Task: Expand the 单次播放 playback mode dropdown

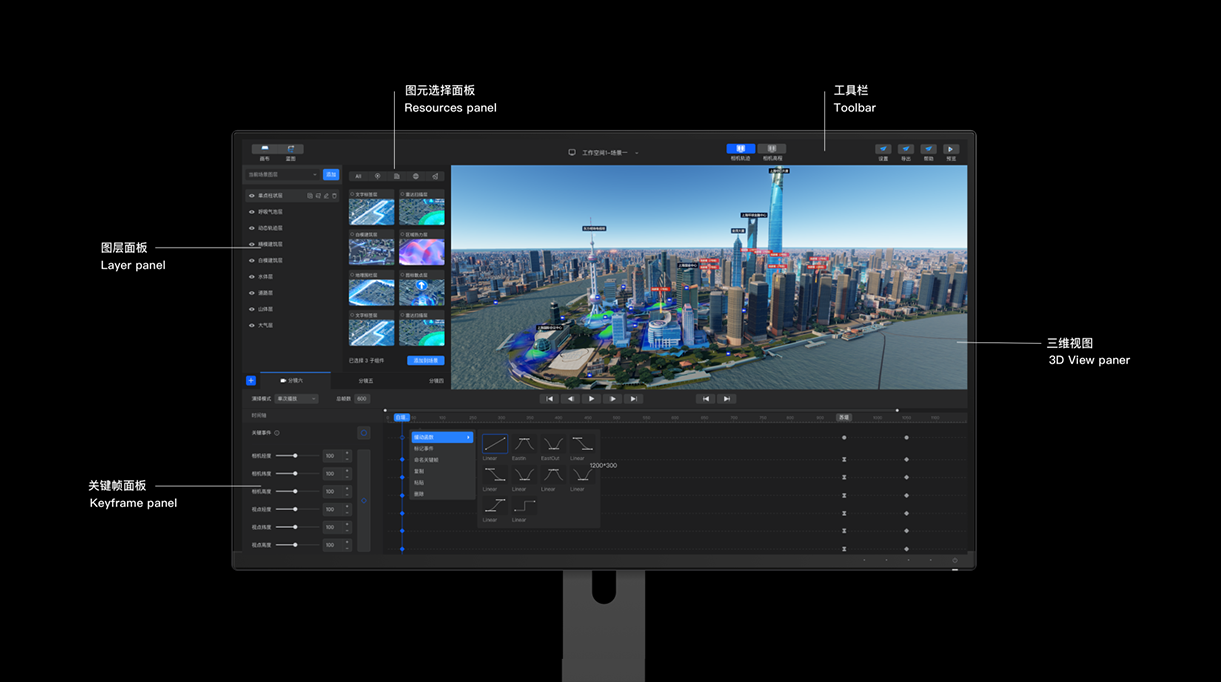Action: click(297, 399)
